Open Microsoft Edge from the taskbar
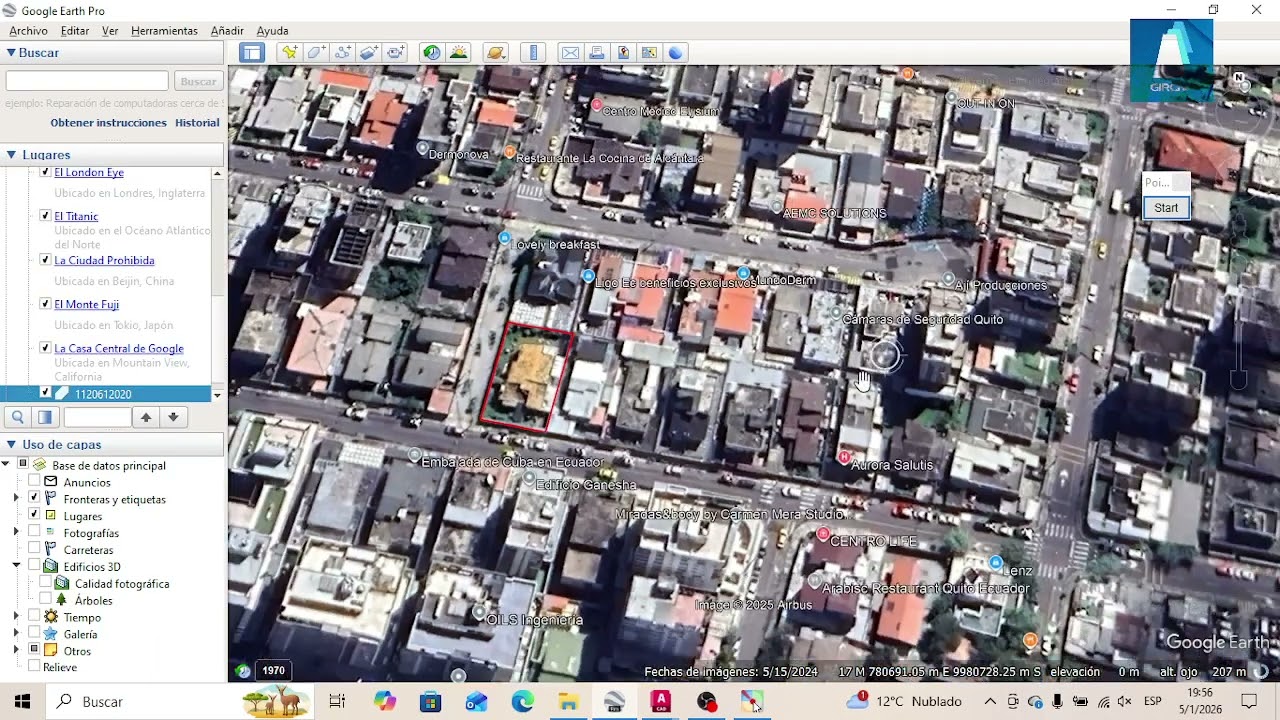The width and height of the screenshot is (1280, 720). [523, 702]
